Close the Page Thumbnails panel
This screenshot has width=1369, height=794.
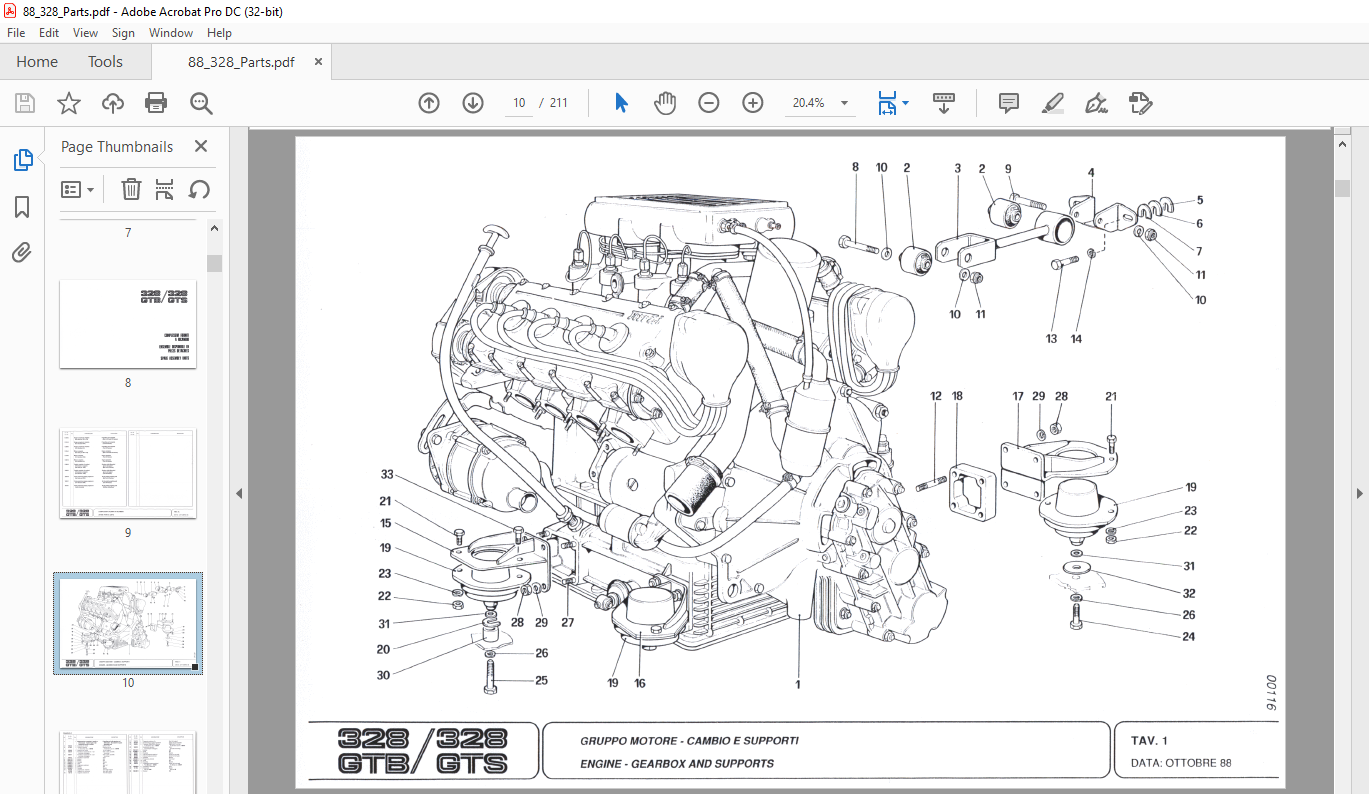coord(201,146)
